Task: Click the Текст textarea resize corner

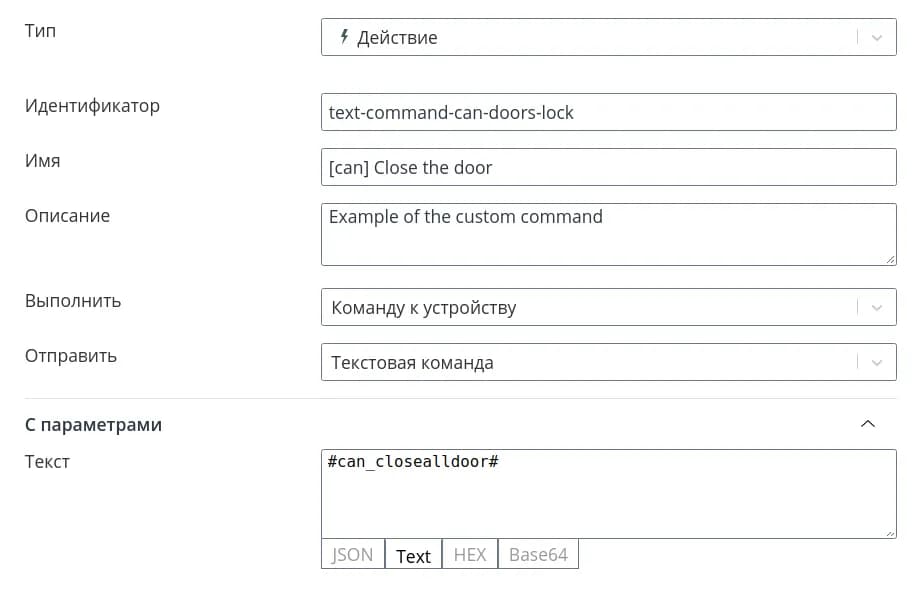Action: pos(890,533)
